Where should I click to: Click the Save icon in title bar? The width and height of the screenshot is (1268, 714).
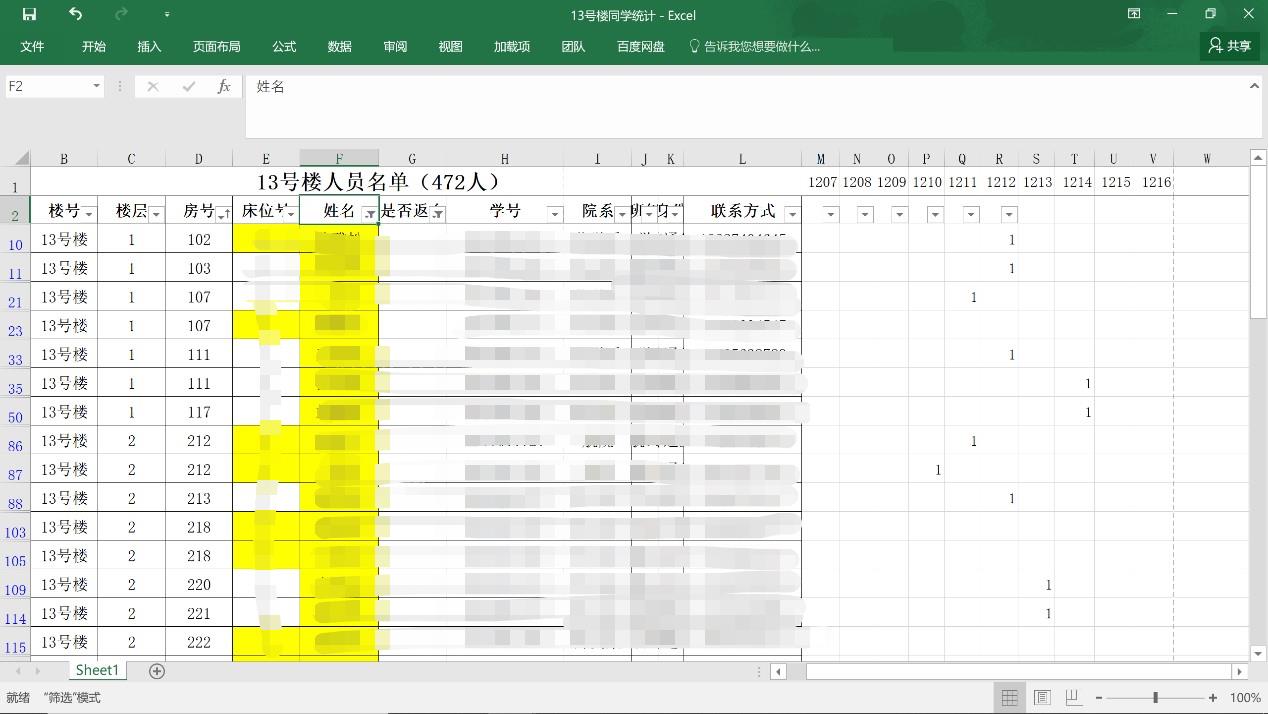(29, 14)
